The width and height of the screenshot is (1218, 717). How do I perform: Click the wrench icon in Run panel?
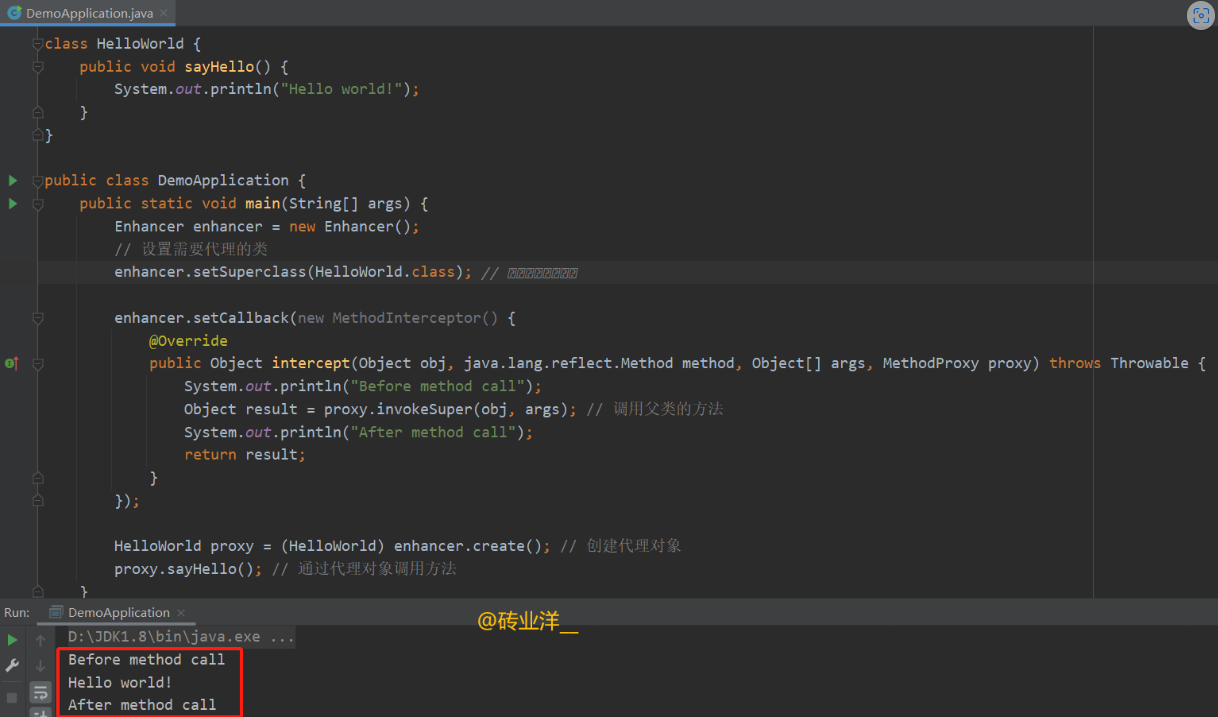coord(12,665)
